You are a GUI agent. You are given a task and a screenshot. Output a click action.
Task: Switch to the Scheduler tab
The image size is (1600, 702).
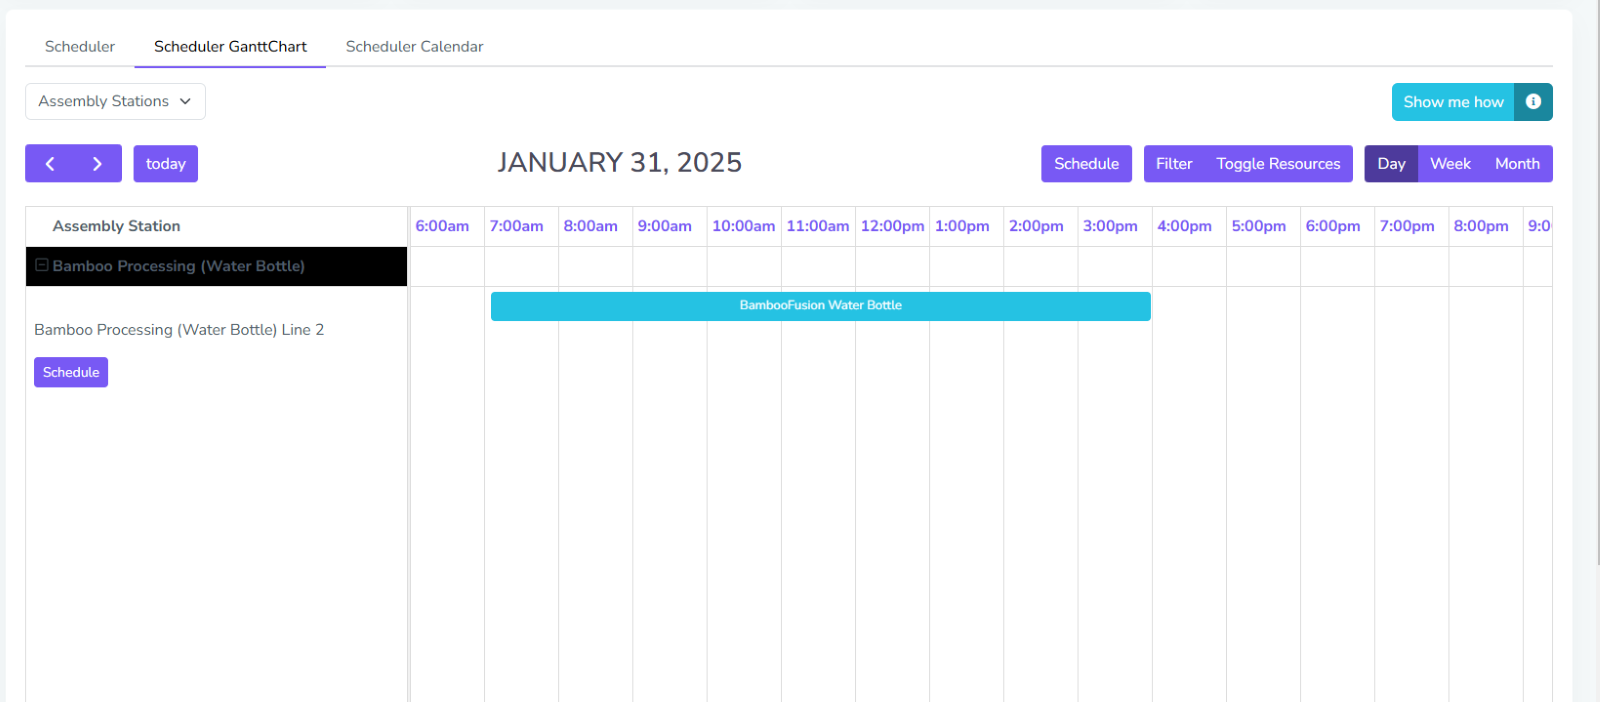click(80, 47)
